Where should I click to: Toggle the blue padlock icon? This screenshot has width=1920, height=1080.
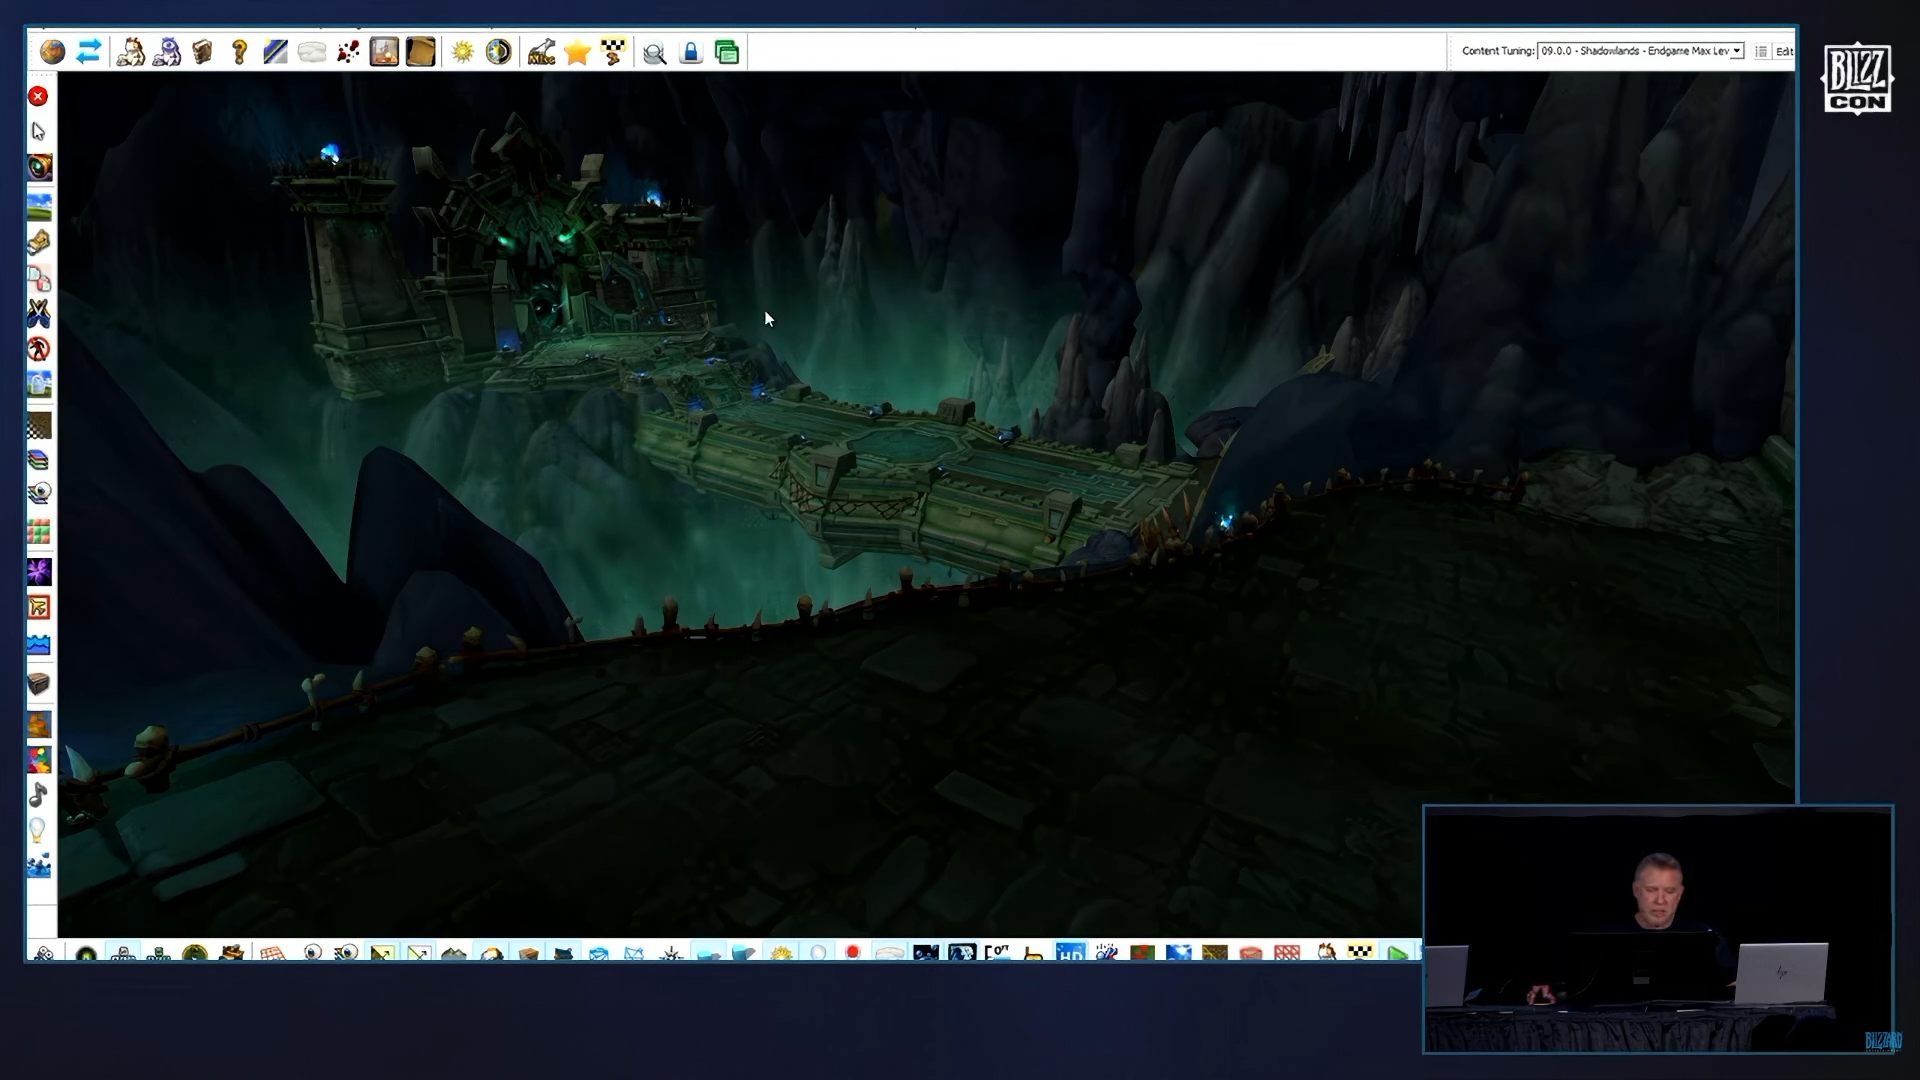click(691, 52)
